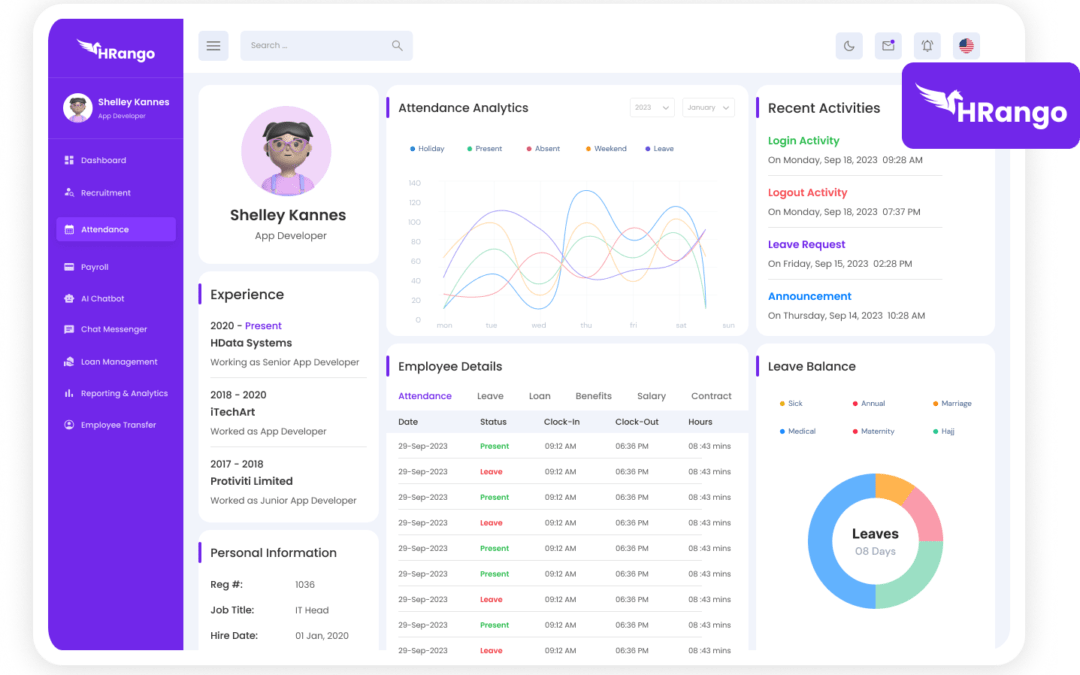Click the Loan Management sidebar icon
Screen dimensions: 1080x675
click(x=69, y=361)
